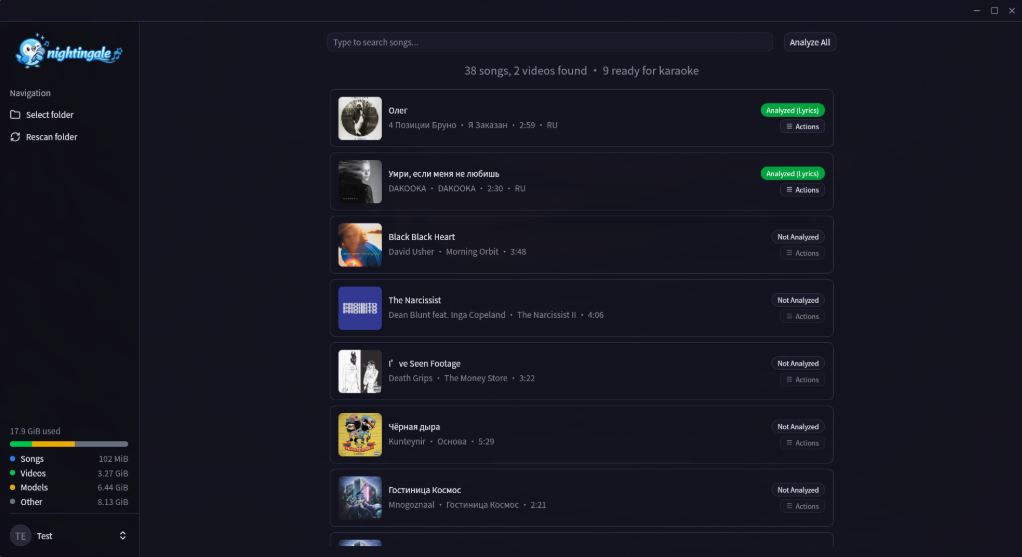Viewport: 1022px width, 557px height.
Task: Open Actions menu for Олег
Action: click(x=802, y=126)
